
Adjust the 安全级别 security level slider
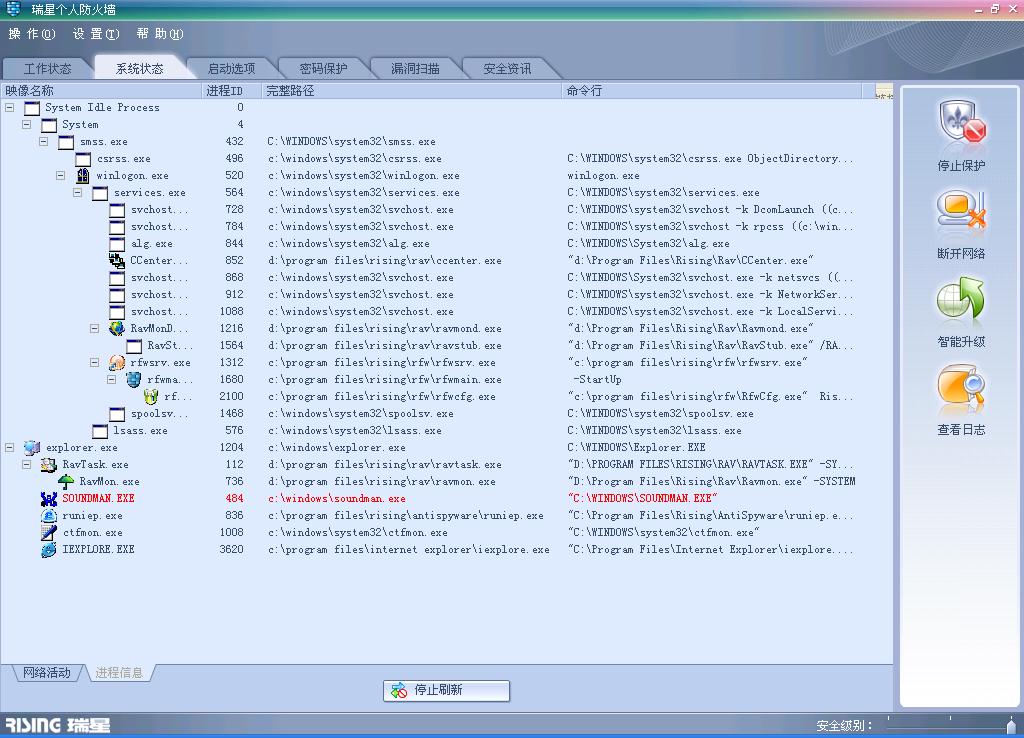(x=1011, y=725)
